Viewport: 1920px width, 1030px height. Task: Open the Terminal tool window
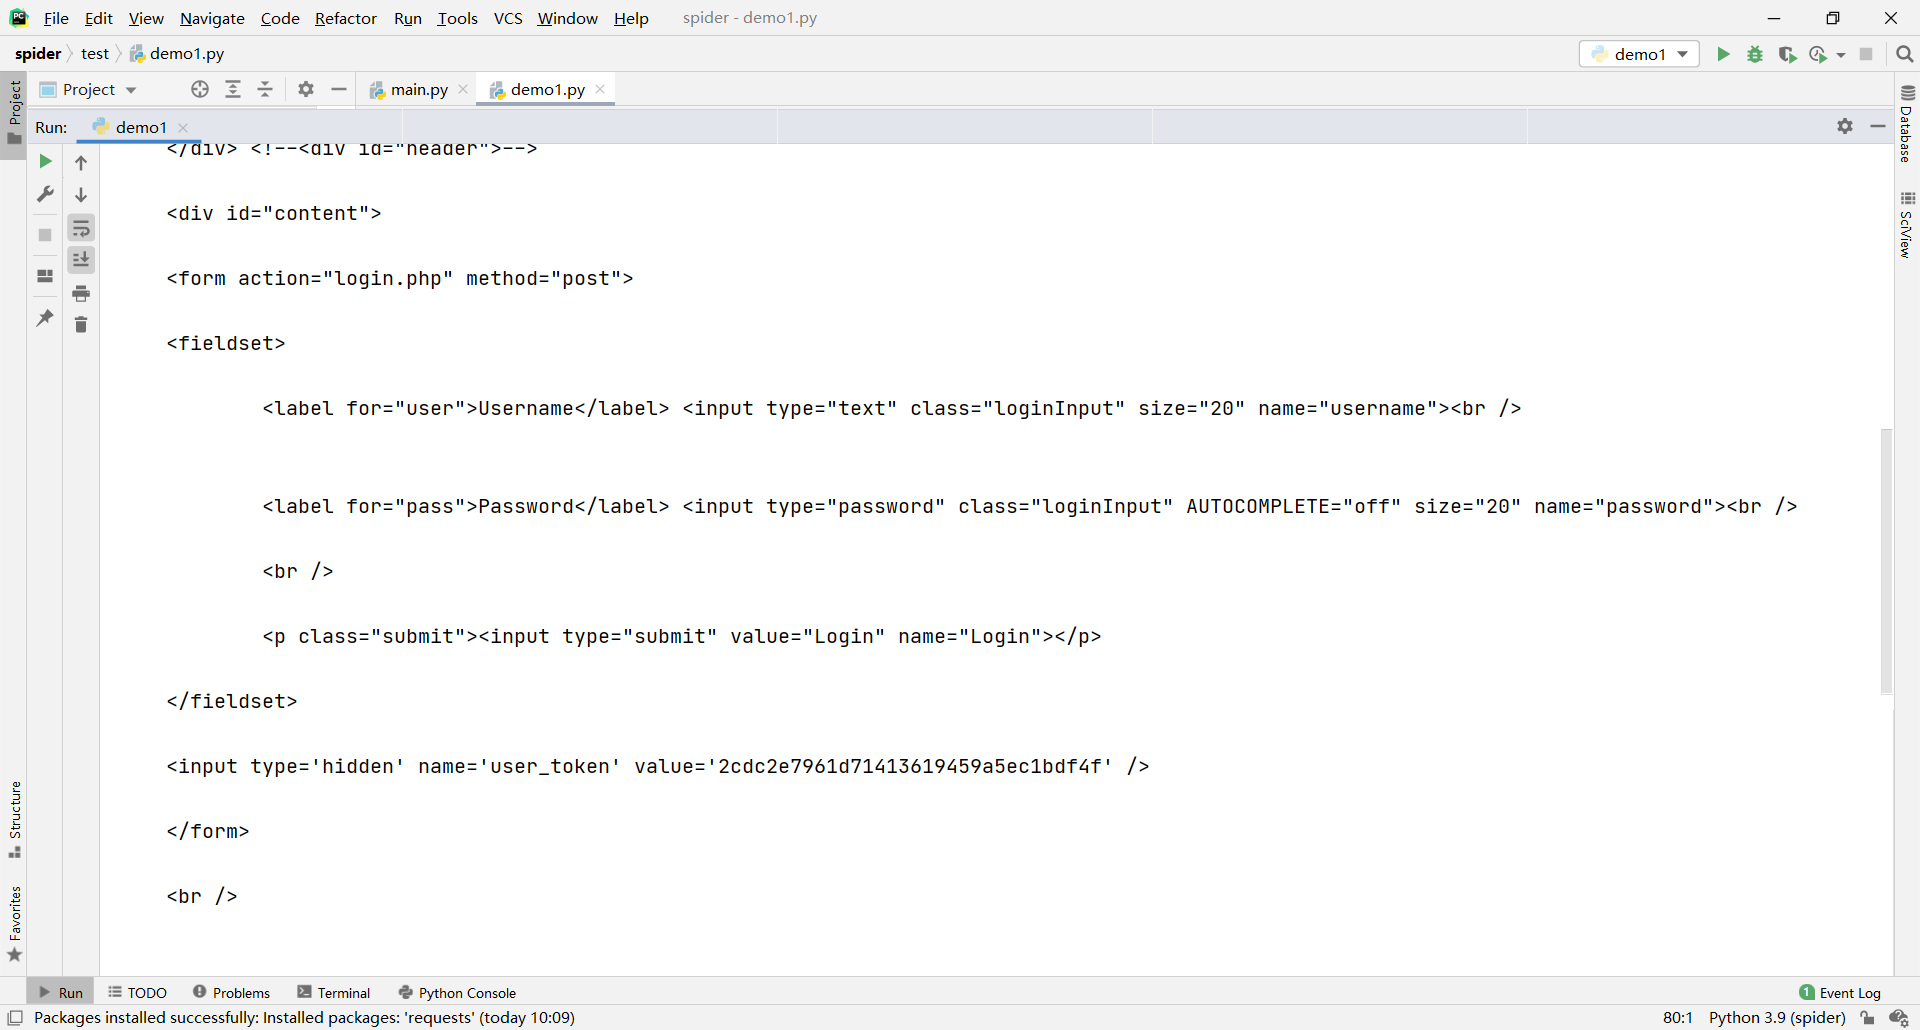(334, 992)
